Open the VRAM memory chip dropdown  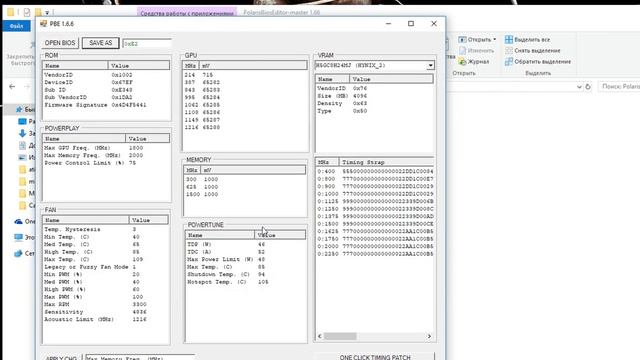tap(430, 65)
